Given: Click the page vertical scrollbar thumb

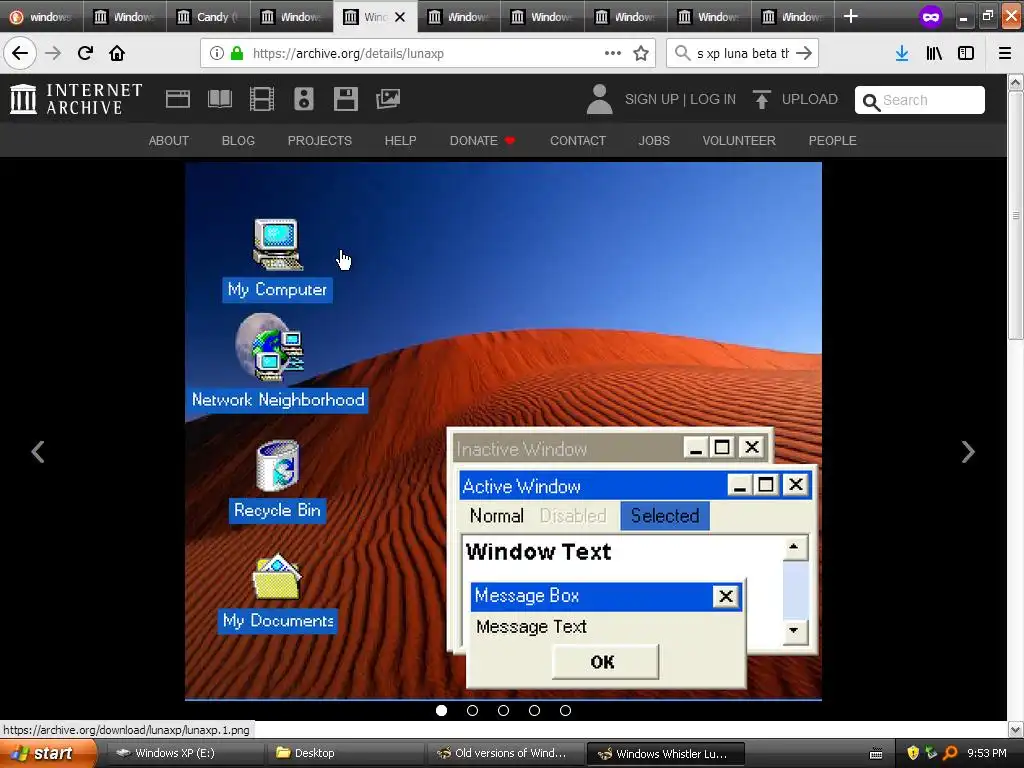Looking at the screenshot, I should pyautogui.click(x=1016, y=216).
